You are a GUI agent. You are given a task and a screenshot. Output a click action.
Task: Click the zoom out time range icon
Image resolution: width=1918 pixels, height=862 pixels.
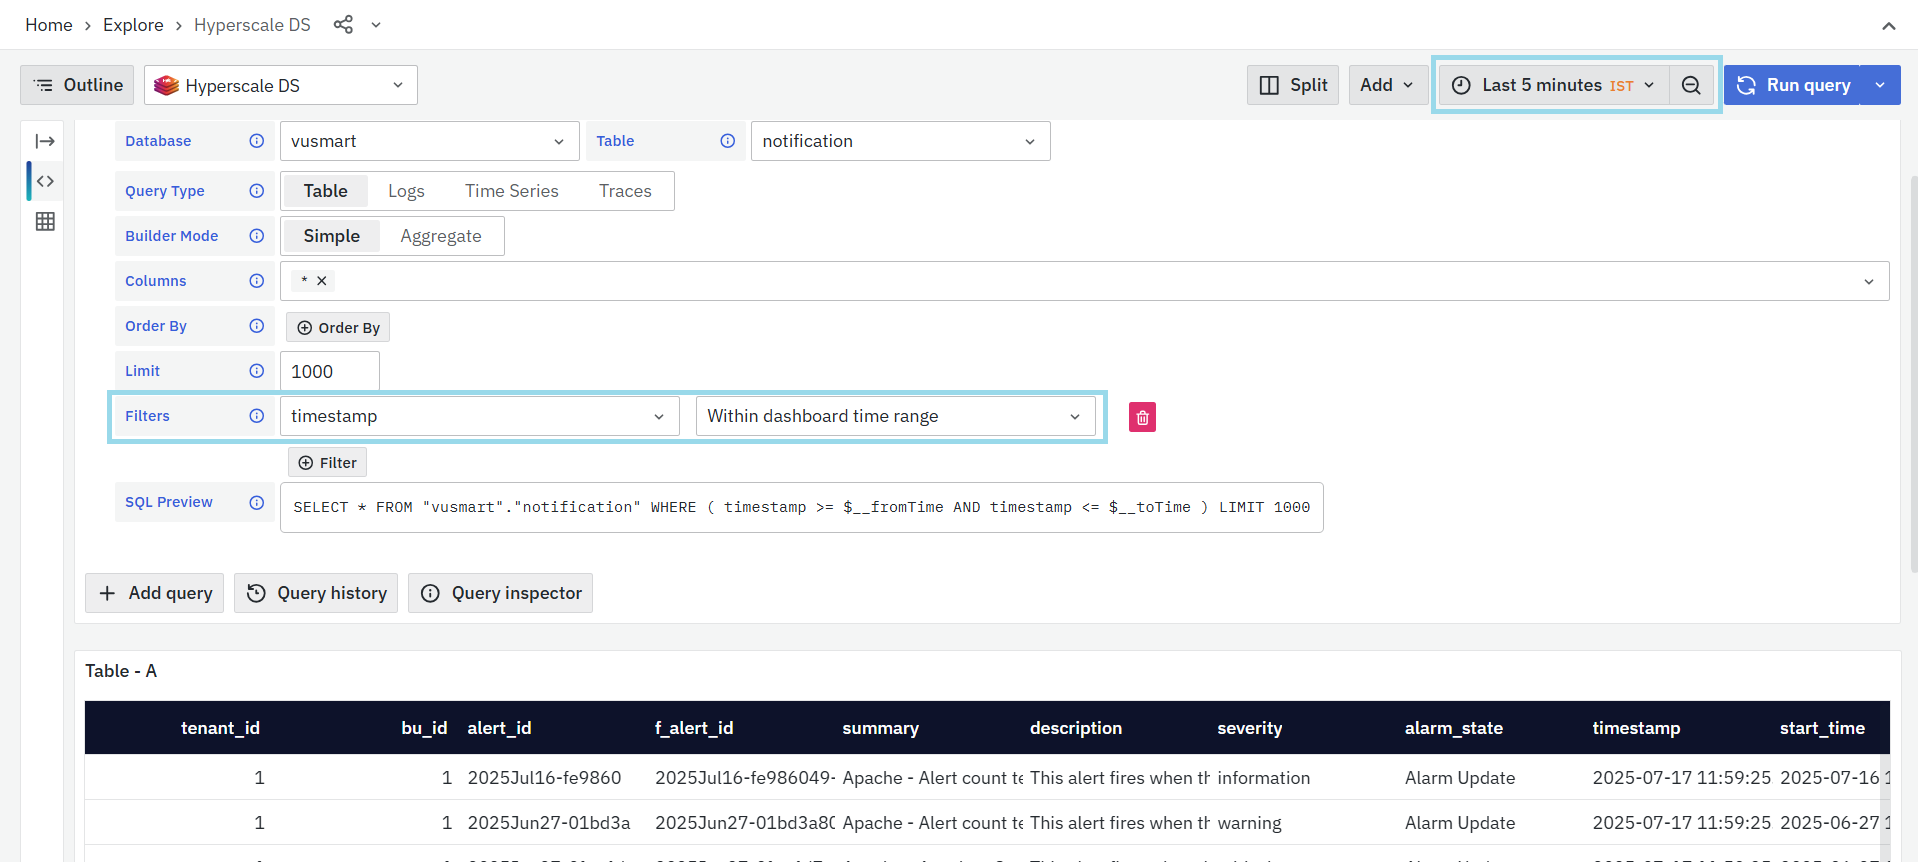(1691, 86)
